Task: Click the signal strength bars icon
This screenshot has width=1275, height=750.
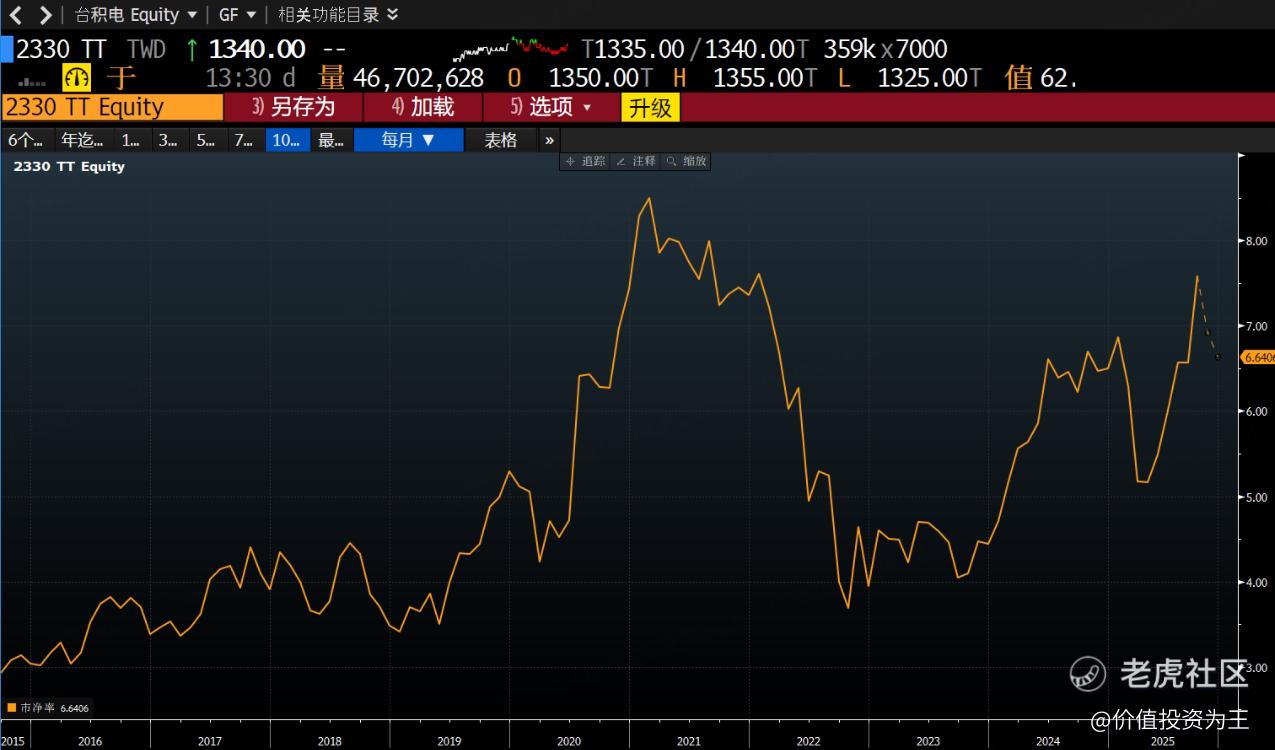Action: coord(31,81)
